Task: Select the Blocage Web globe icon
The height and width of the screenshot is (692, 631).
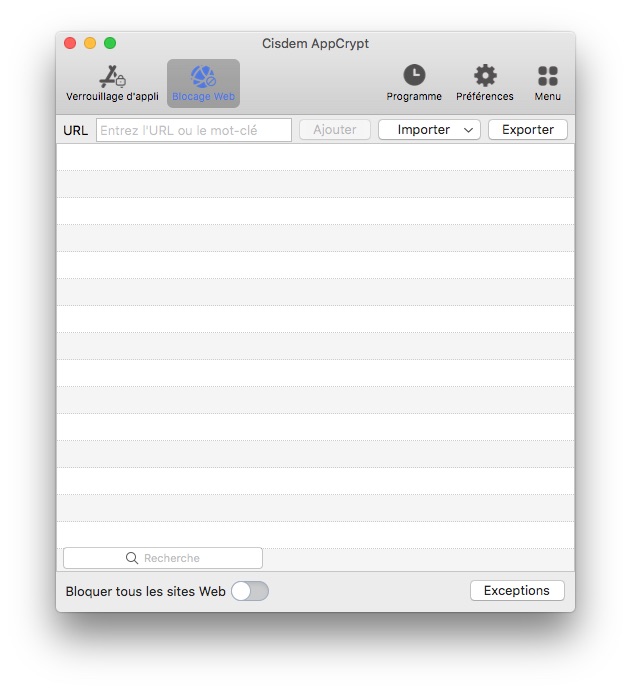Action: [x=203, y=77]
